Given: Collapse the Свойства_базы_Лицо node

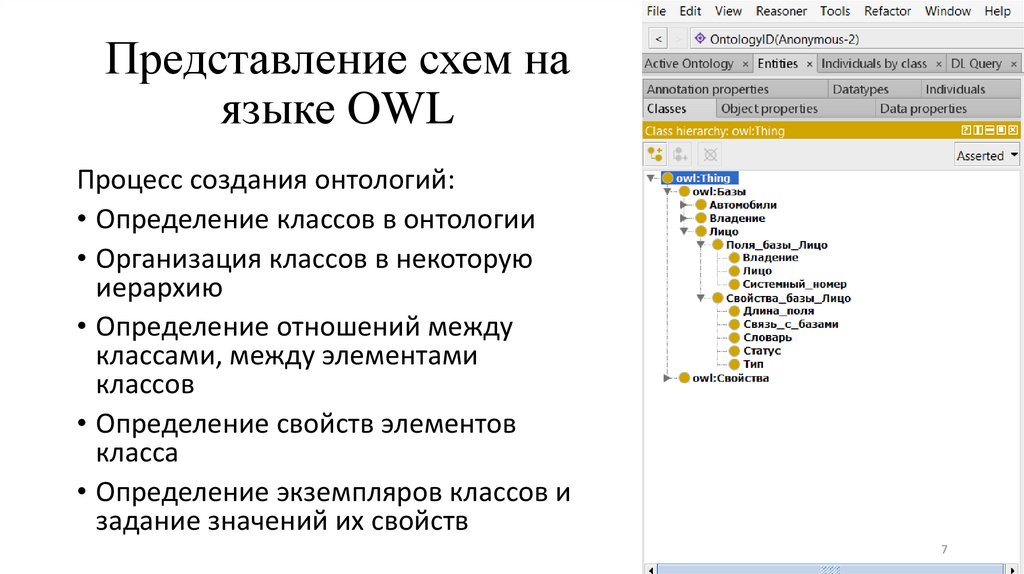Looking at the screenshot, I should (x=700, y=298).
